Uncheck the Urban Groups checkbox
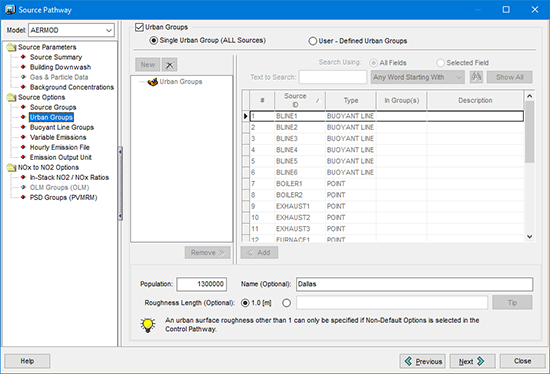The height and width of the screenshot is (374, 550). [139, 27]
